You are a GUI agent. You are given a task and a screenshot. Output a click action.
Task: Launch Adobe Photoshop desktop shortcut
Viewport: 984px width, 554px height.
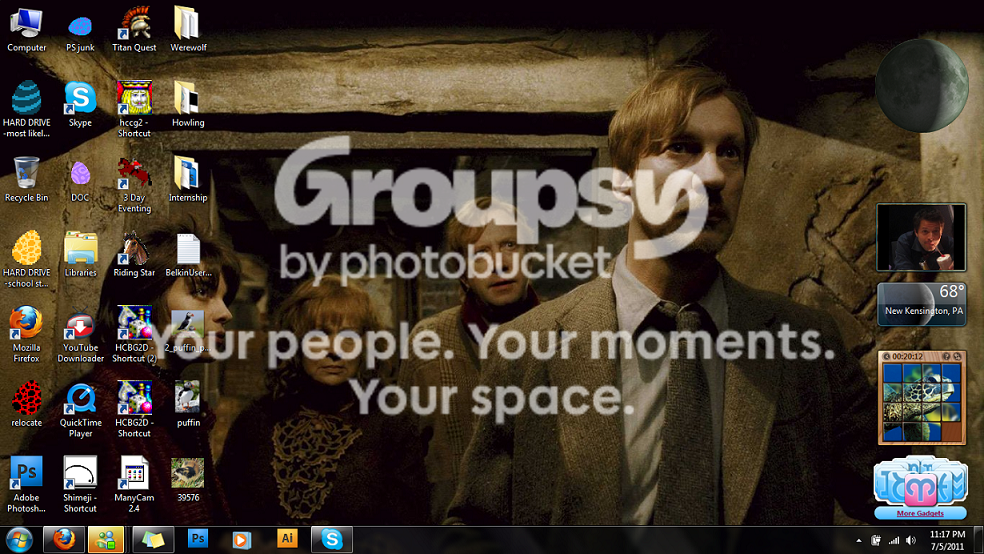coord(26,484)
